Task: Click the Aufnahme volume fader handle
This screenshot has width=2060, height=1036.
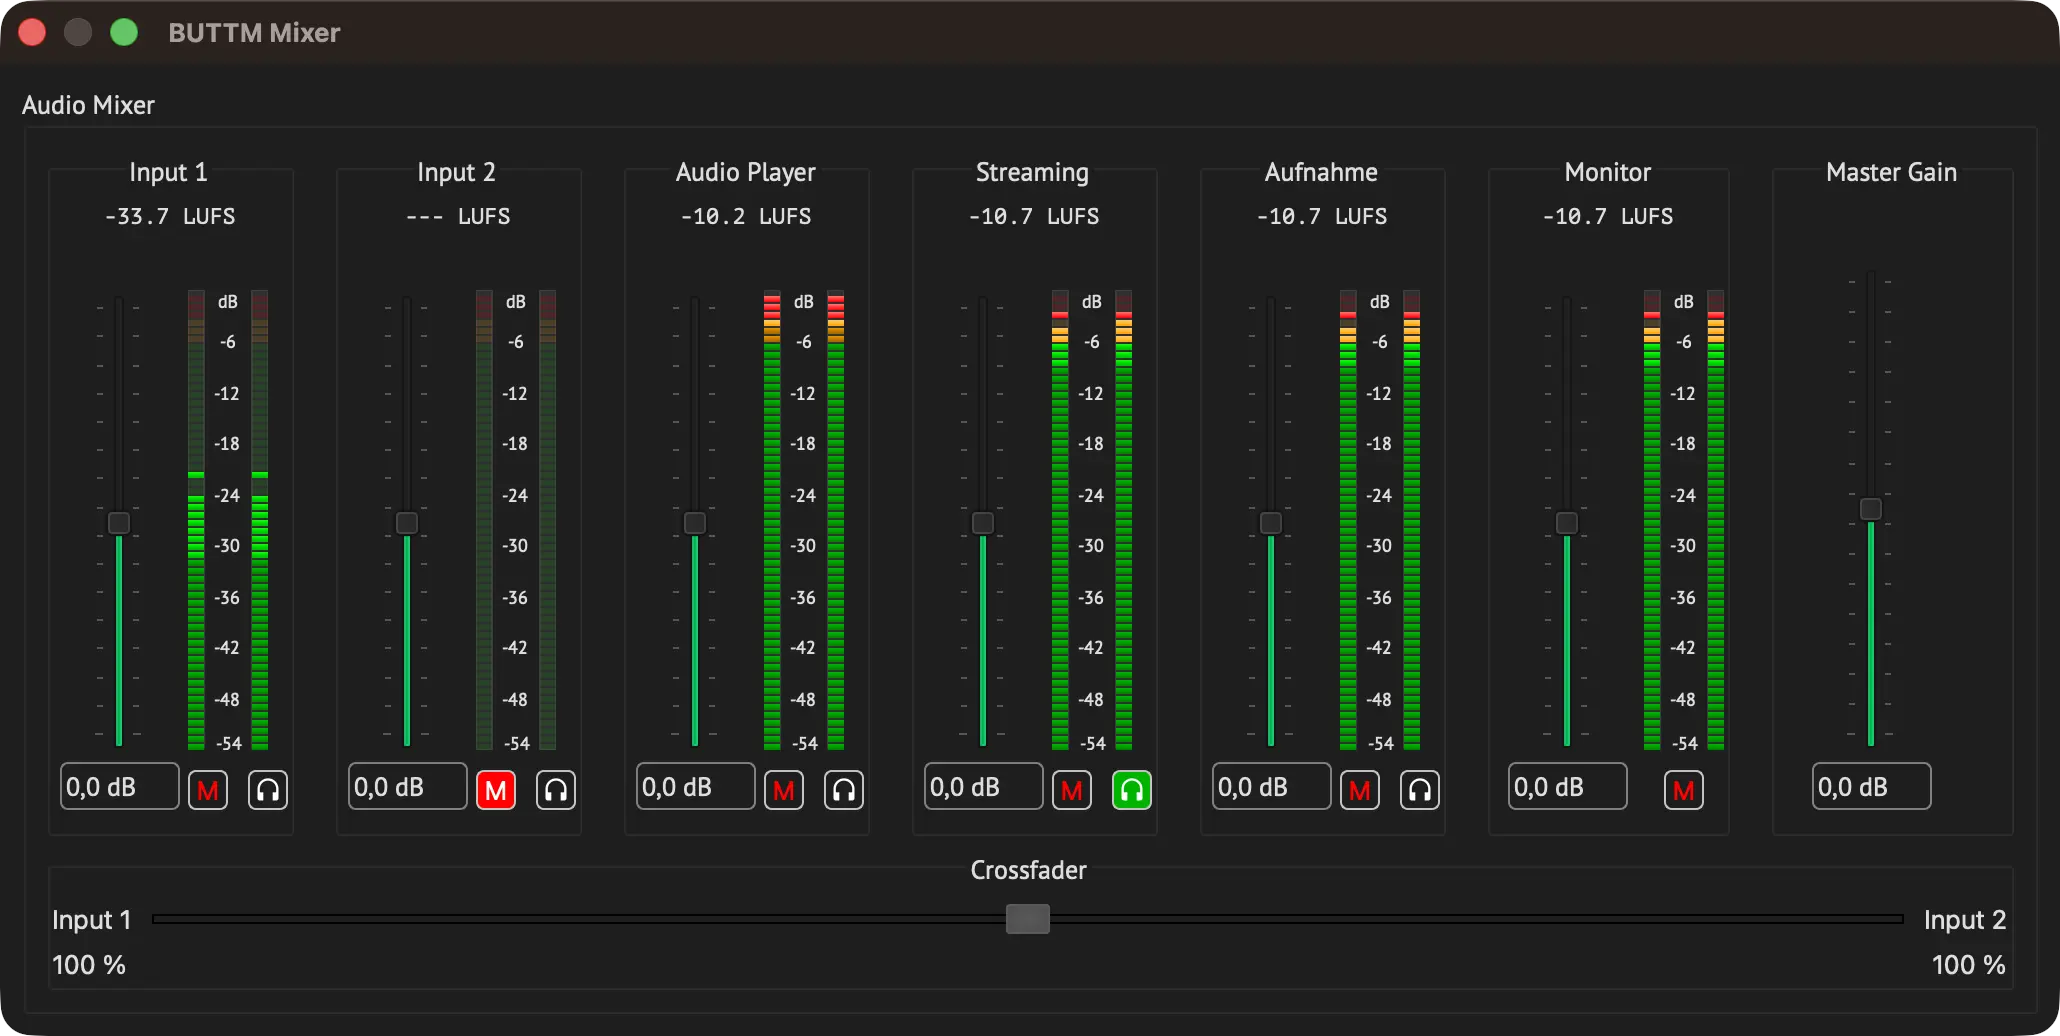Action: pyautogui.click(x=1271, y=523)
